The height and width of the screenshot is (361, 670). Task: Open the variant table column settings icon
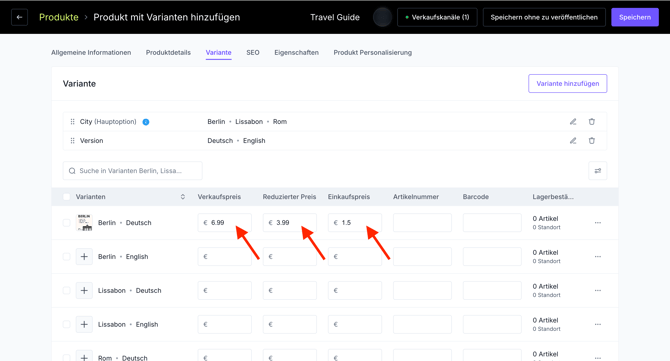[598, 171]
